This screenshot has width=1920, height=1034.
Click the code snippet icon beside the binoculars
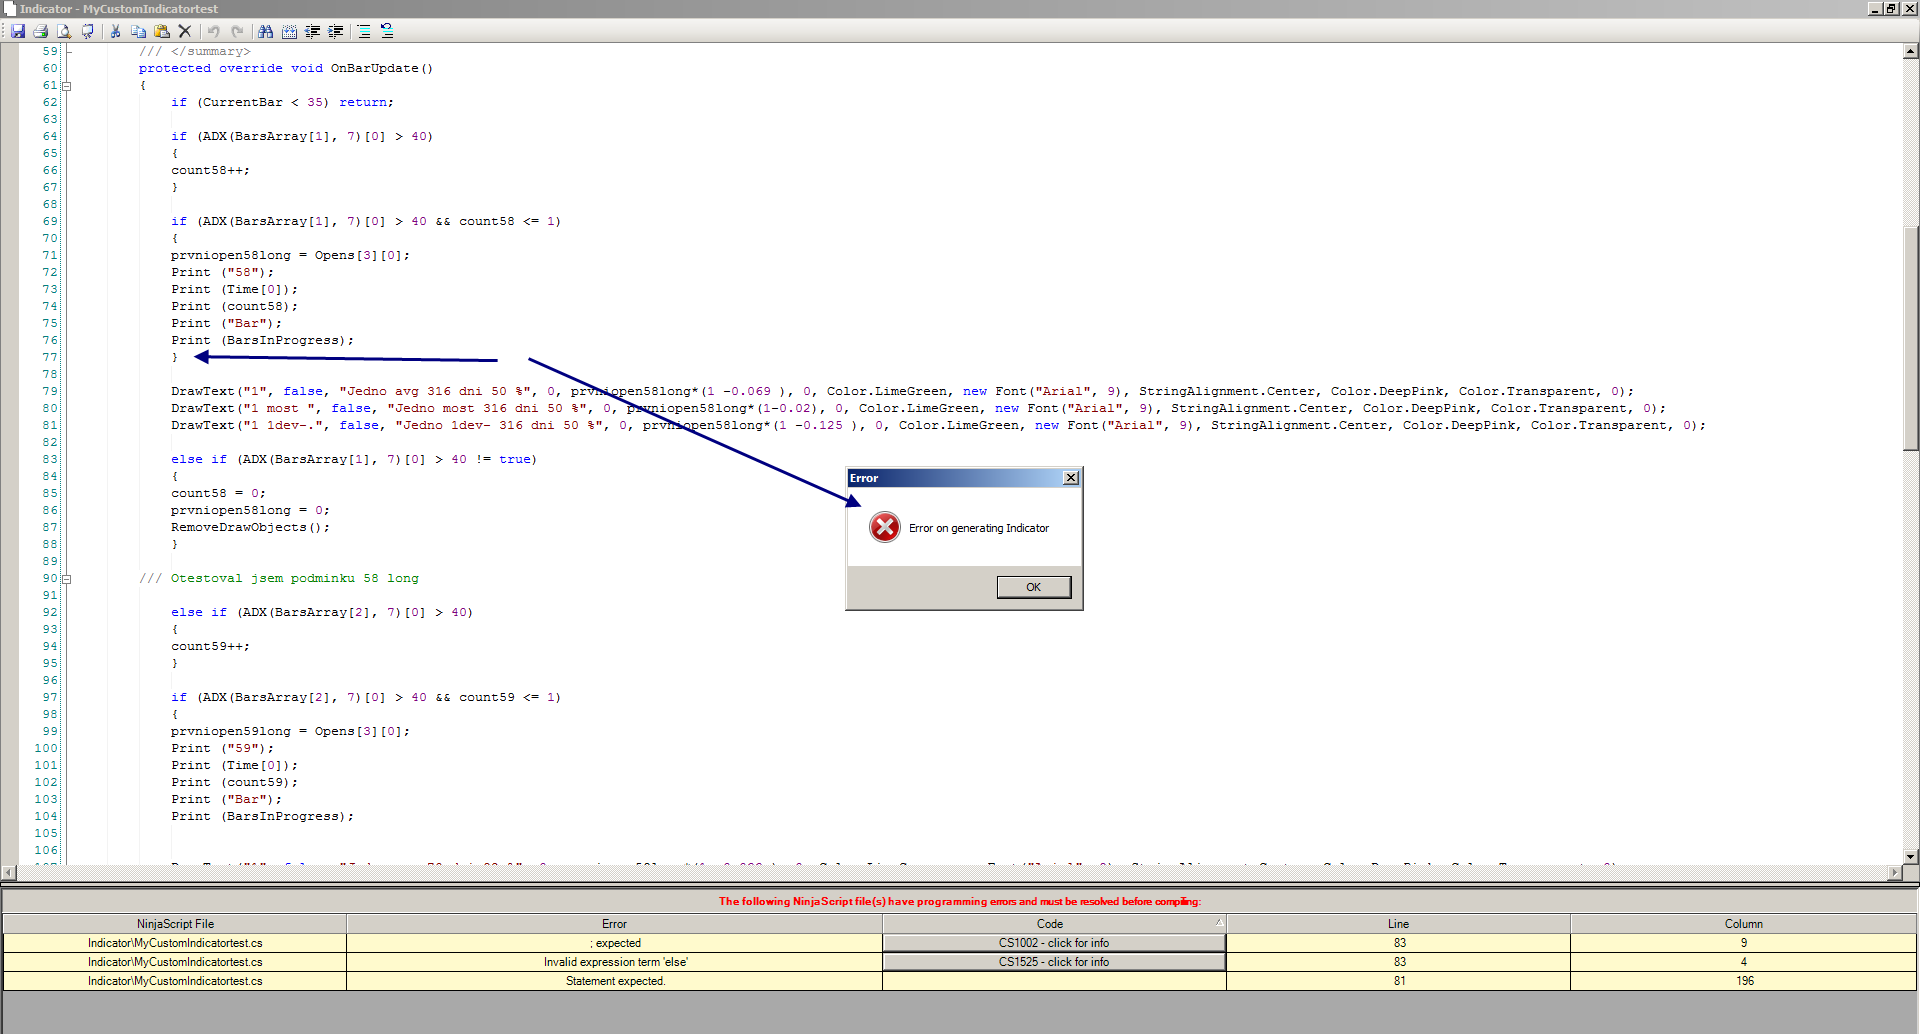tap(289, 31)
